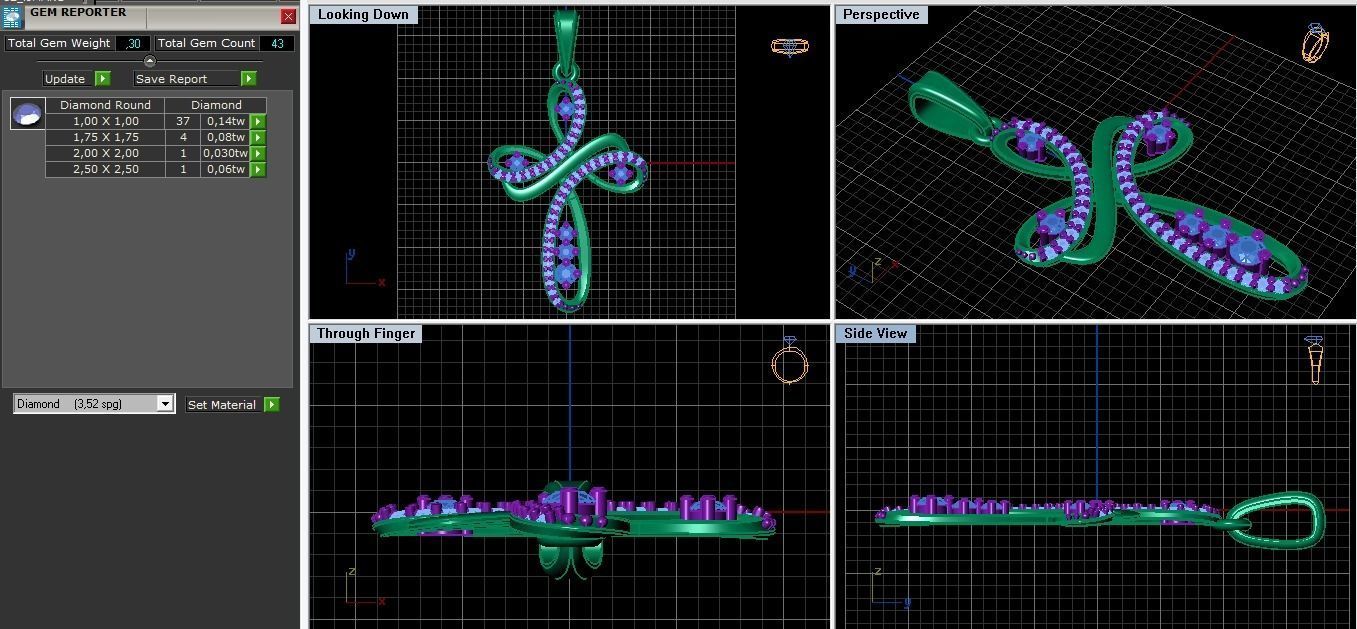Screen dimensions: 1357x629
Task: Activate the Looking Down viewport title
Action: (x=363, y=15)
